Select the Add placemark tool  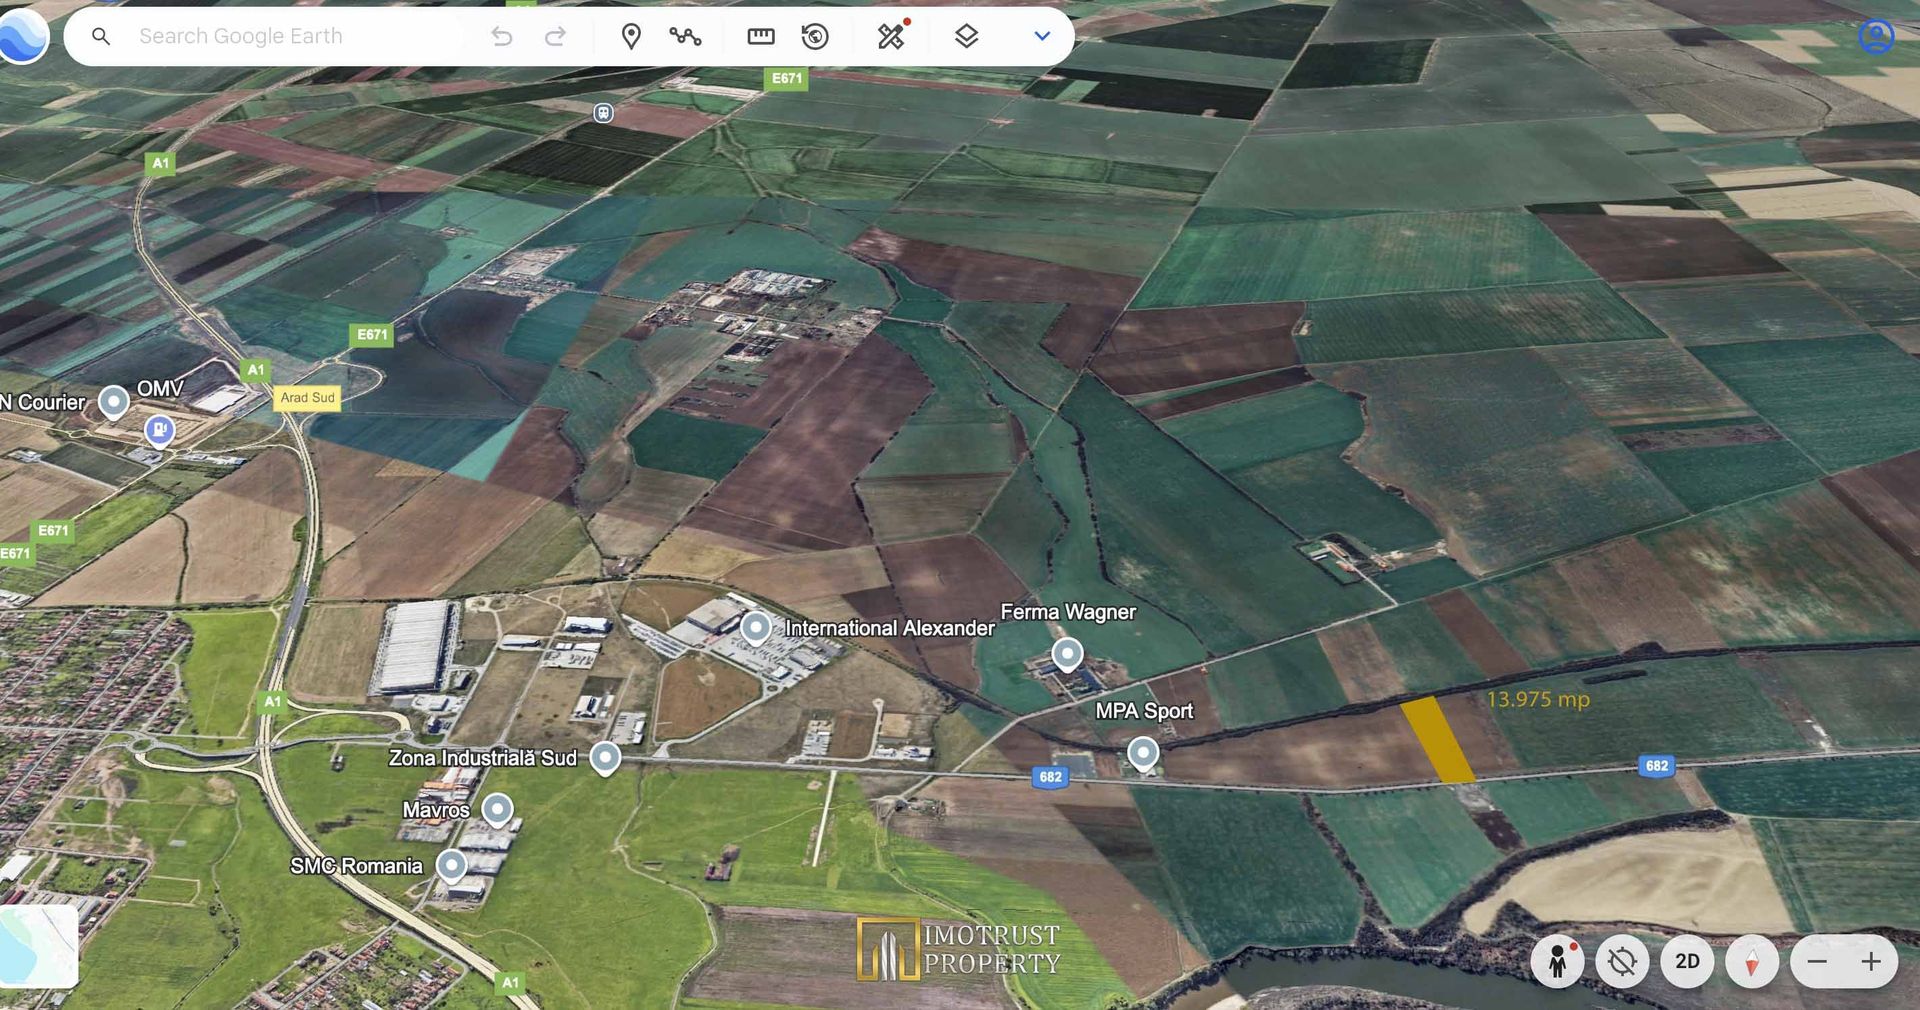pos(631,37)
